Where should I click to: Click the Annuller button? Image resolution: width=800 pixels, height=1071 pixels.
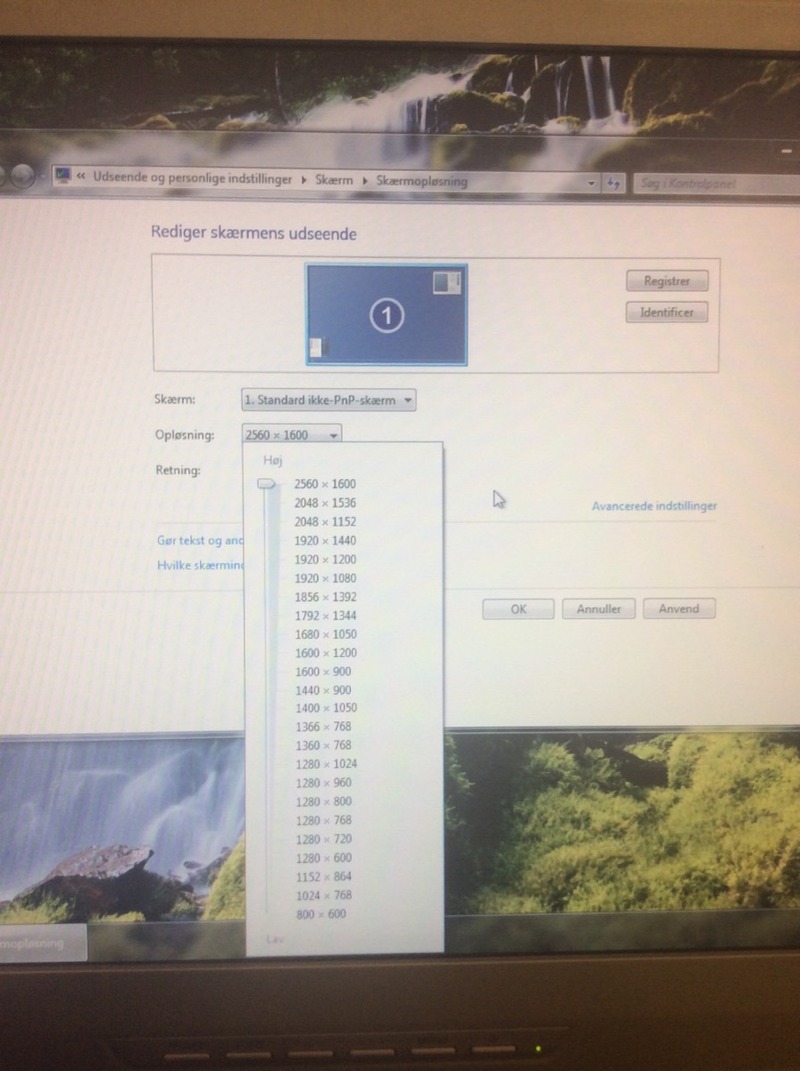(598, 609)
